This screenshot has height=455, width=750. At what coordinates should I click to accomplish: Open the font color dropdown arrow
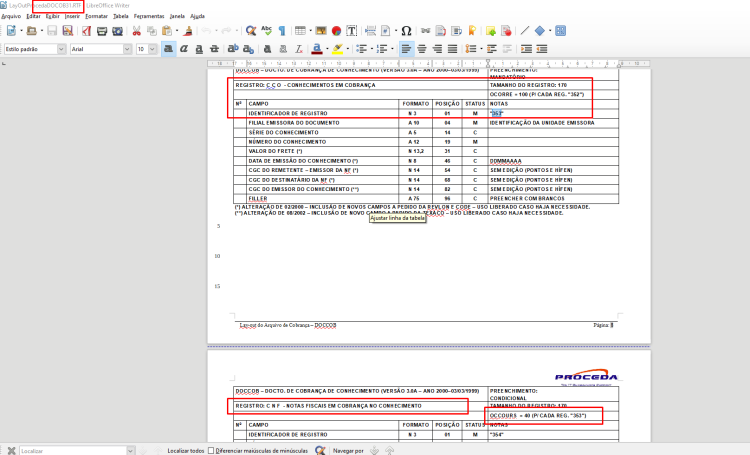click(327, 49)
